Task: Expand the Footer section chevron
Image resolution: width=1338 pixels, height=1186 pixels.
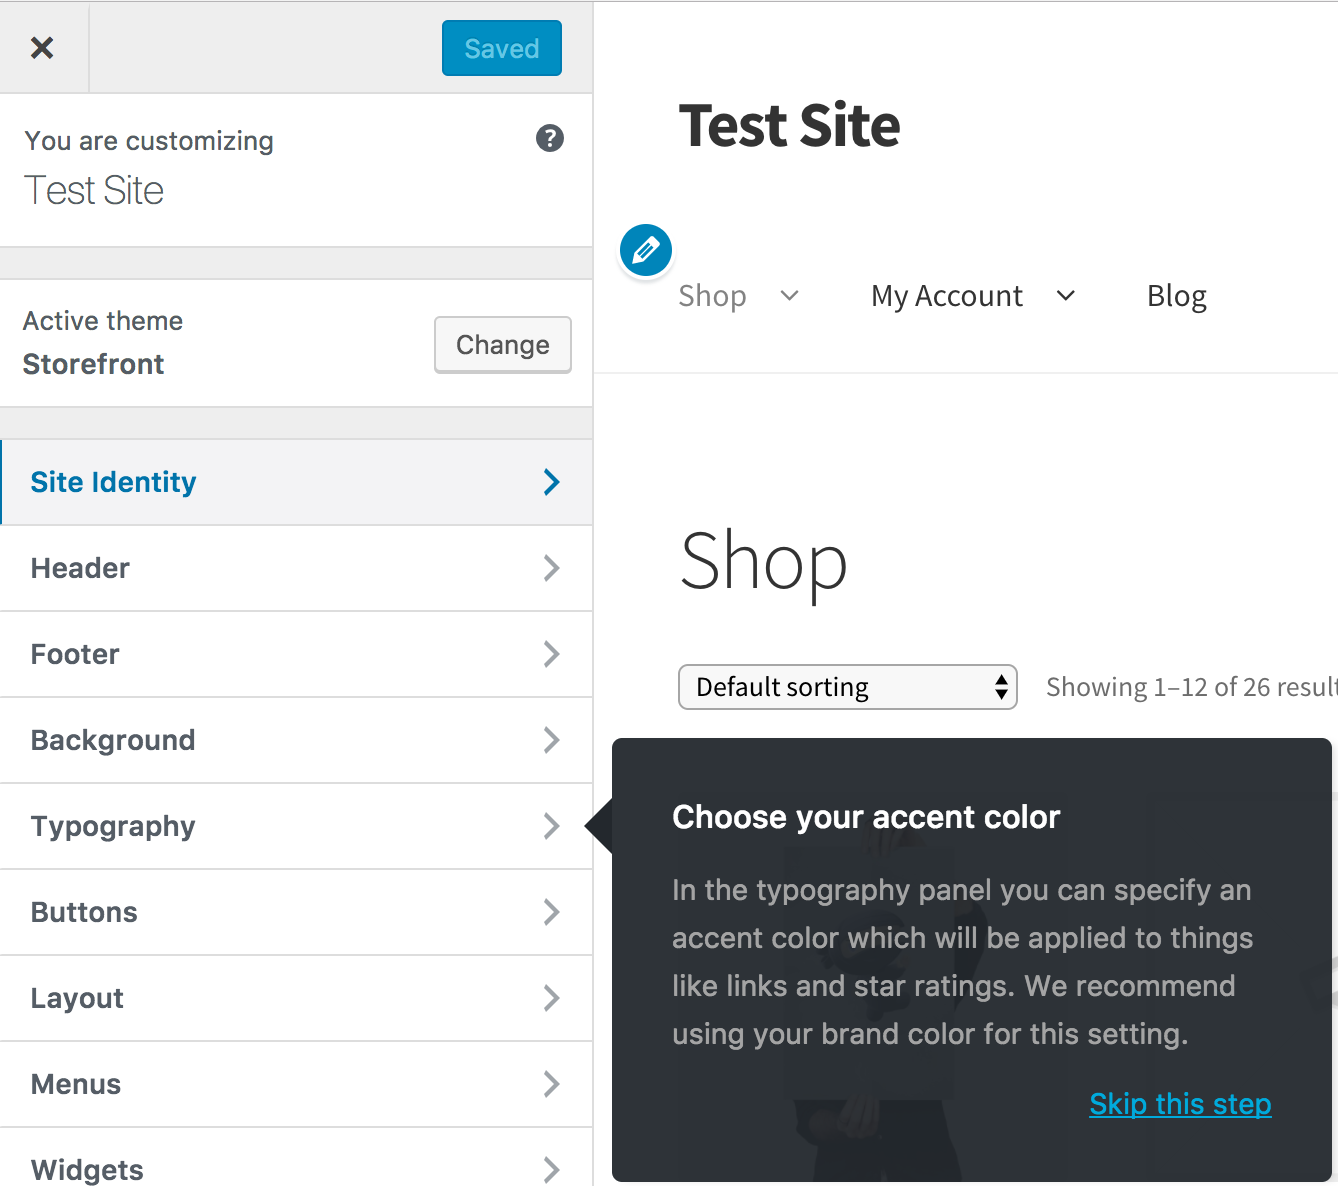Action: point(551,654)
